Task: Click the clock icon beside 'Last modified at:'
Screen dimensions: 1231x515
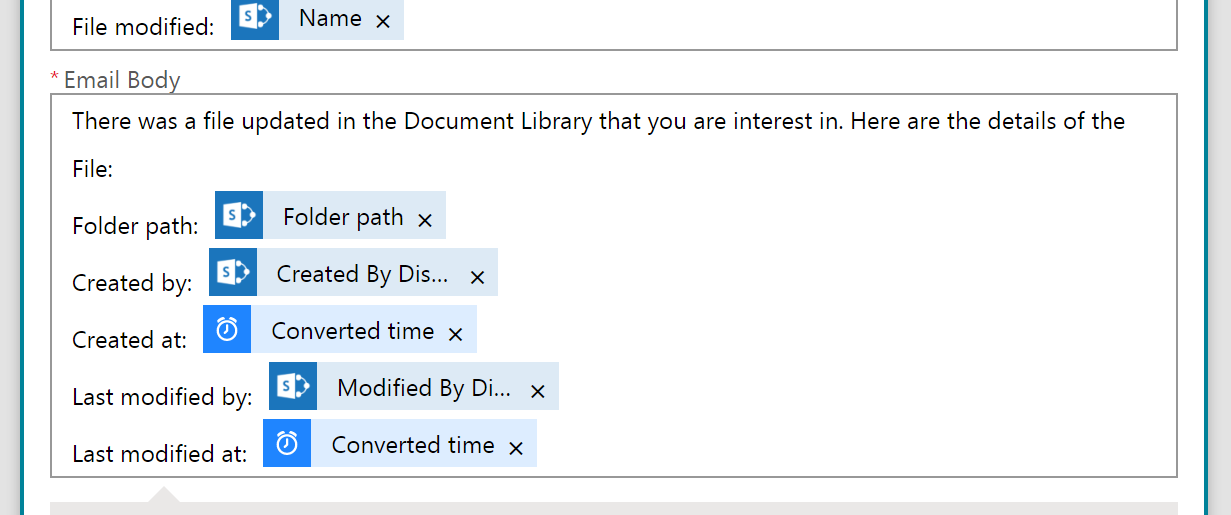Action: tap(287, 444)
